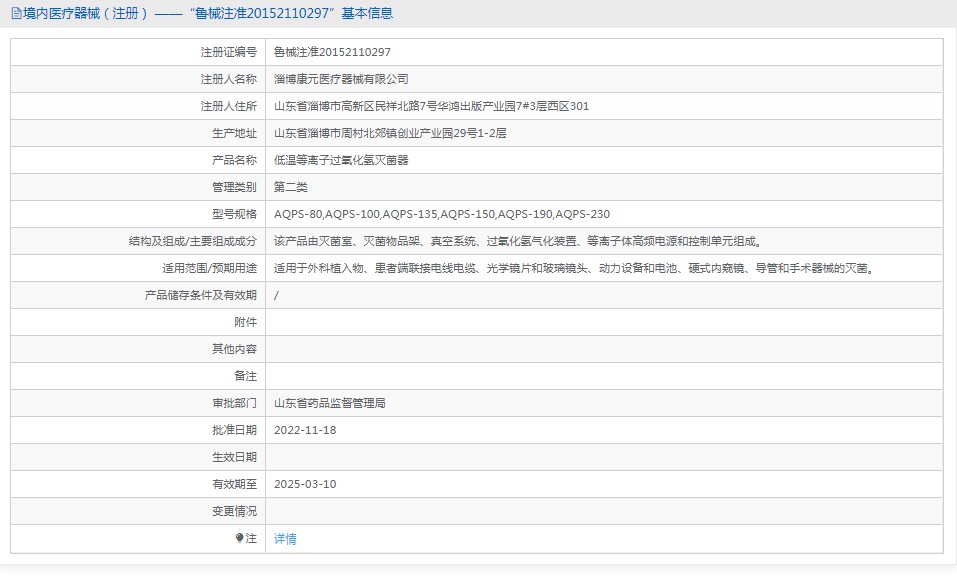Click registrant name 淄博康元医疗器械有限公司
Viewport: 957px width, 576px height.
(341, 79)
